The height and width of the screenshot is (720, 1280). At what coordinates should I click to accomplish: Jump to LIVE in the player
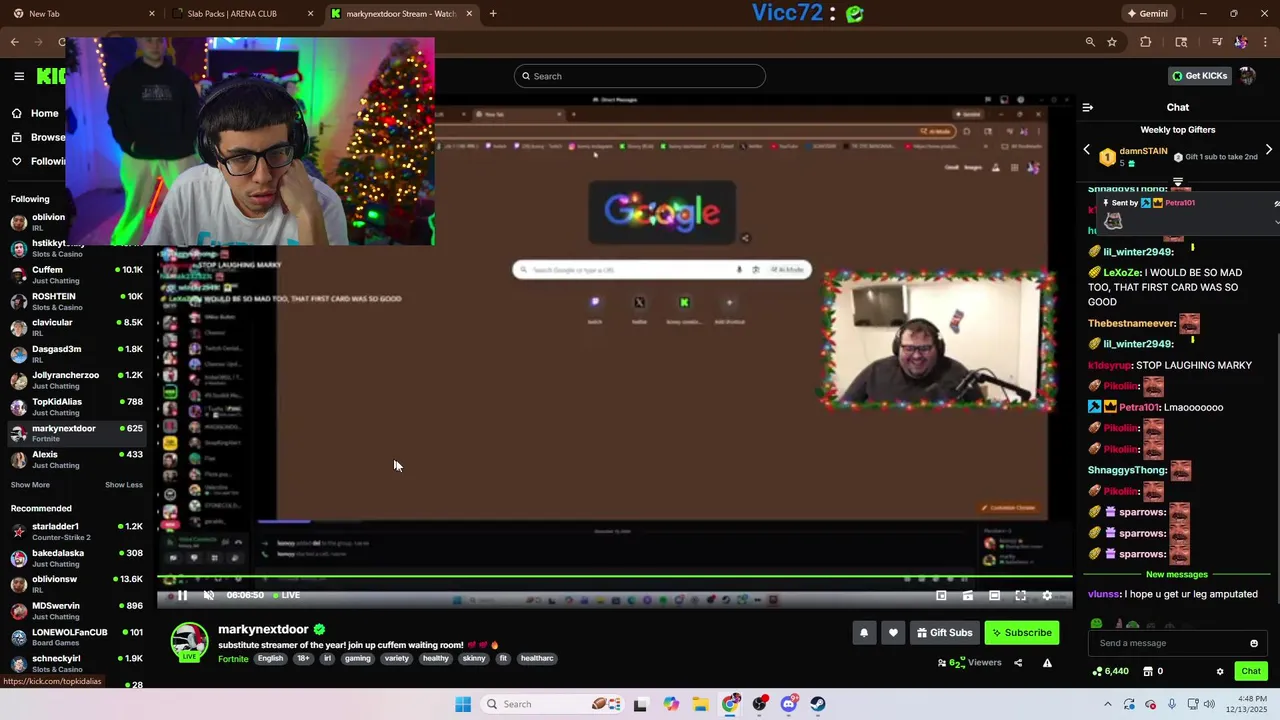tap(285, 595)
